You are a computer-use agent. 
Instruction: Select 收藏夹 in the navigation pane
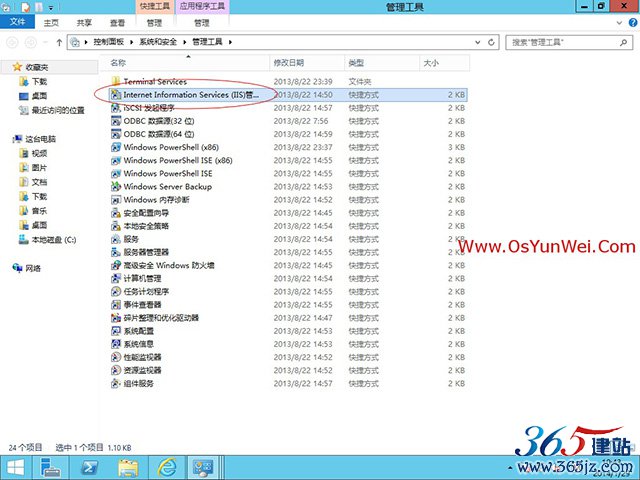pyautogui.click(x=37, y=67)
